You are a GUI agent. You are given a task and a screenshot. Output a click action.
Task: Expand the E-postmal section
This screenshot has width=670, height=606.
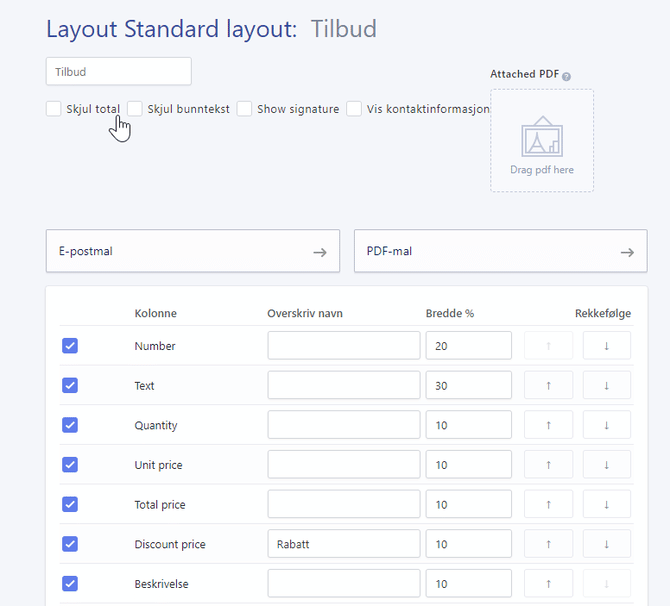point(193,251)
